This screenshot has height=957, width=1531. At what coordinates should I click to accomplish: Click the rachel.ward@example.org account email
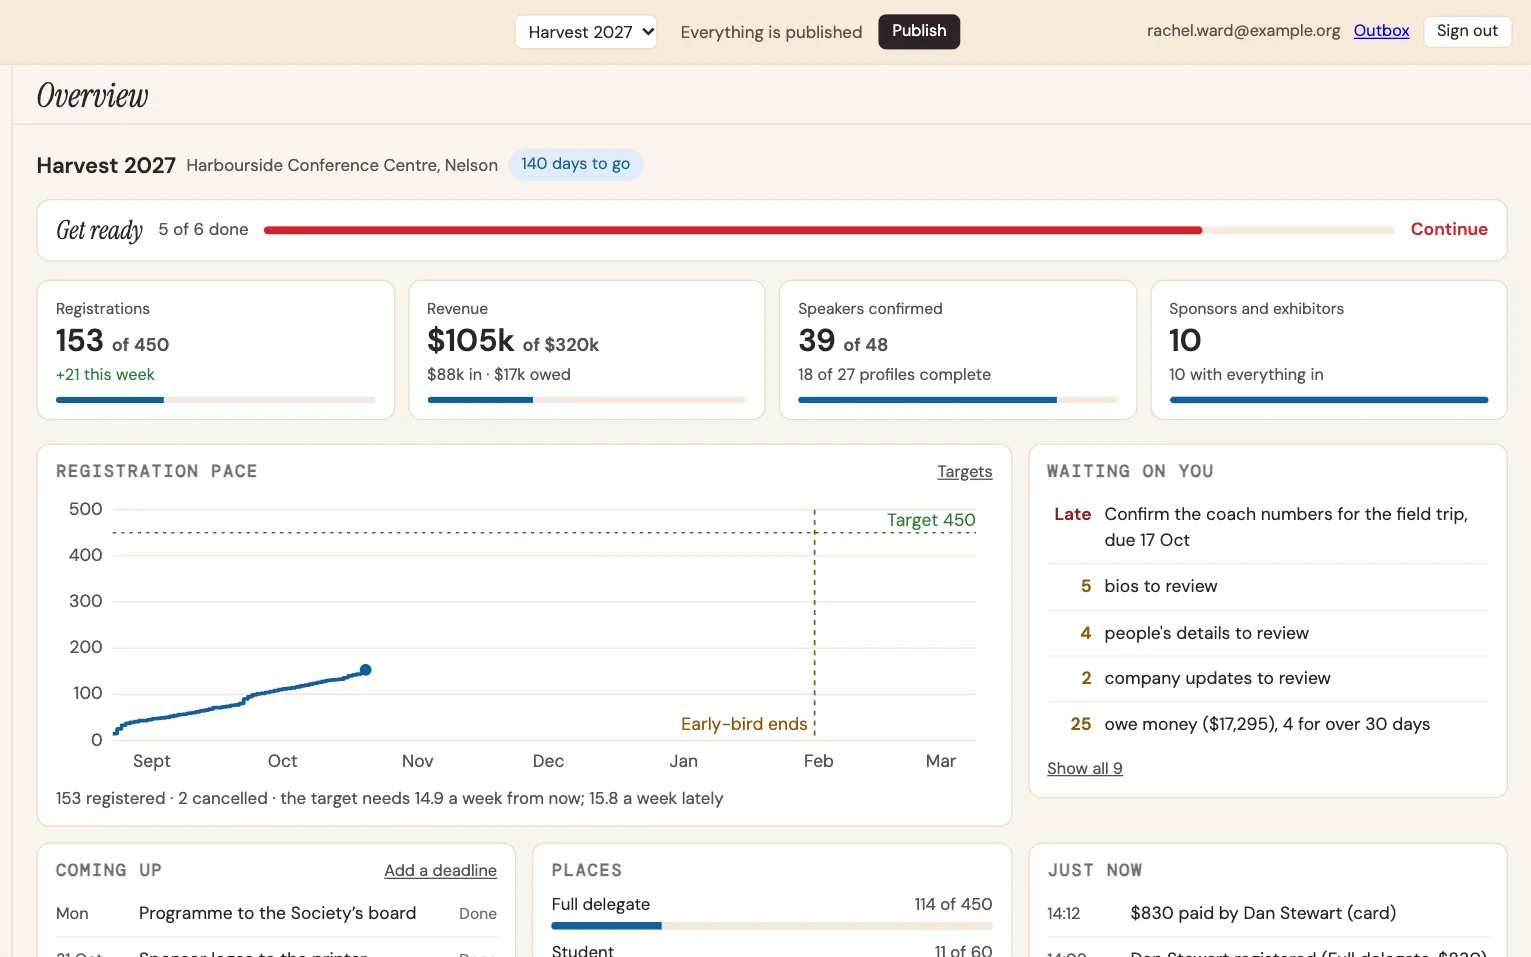pos(1243,31)
